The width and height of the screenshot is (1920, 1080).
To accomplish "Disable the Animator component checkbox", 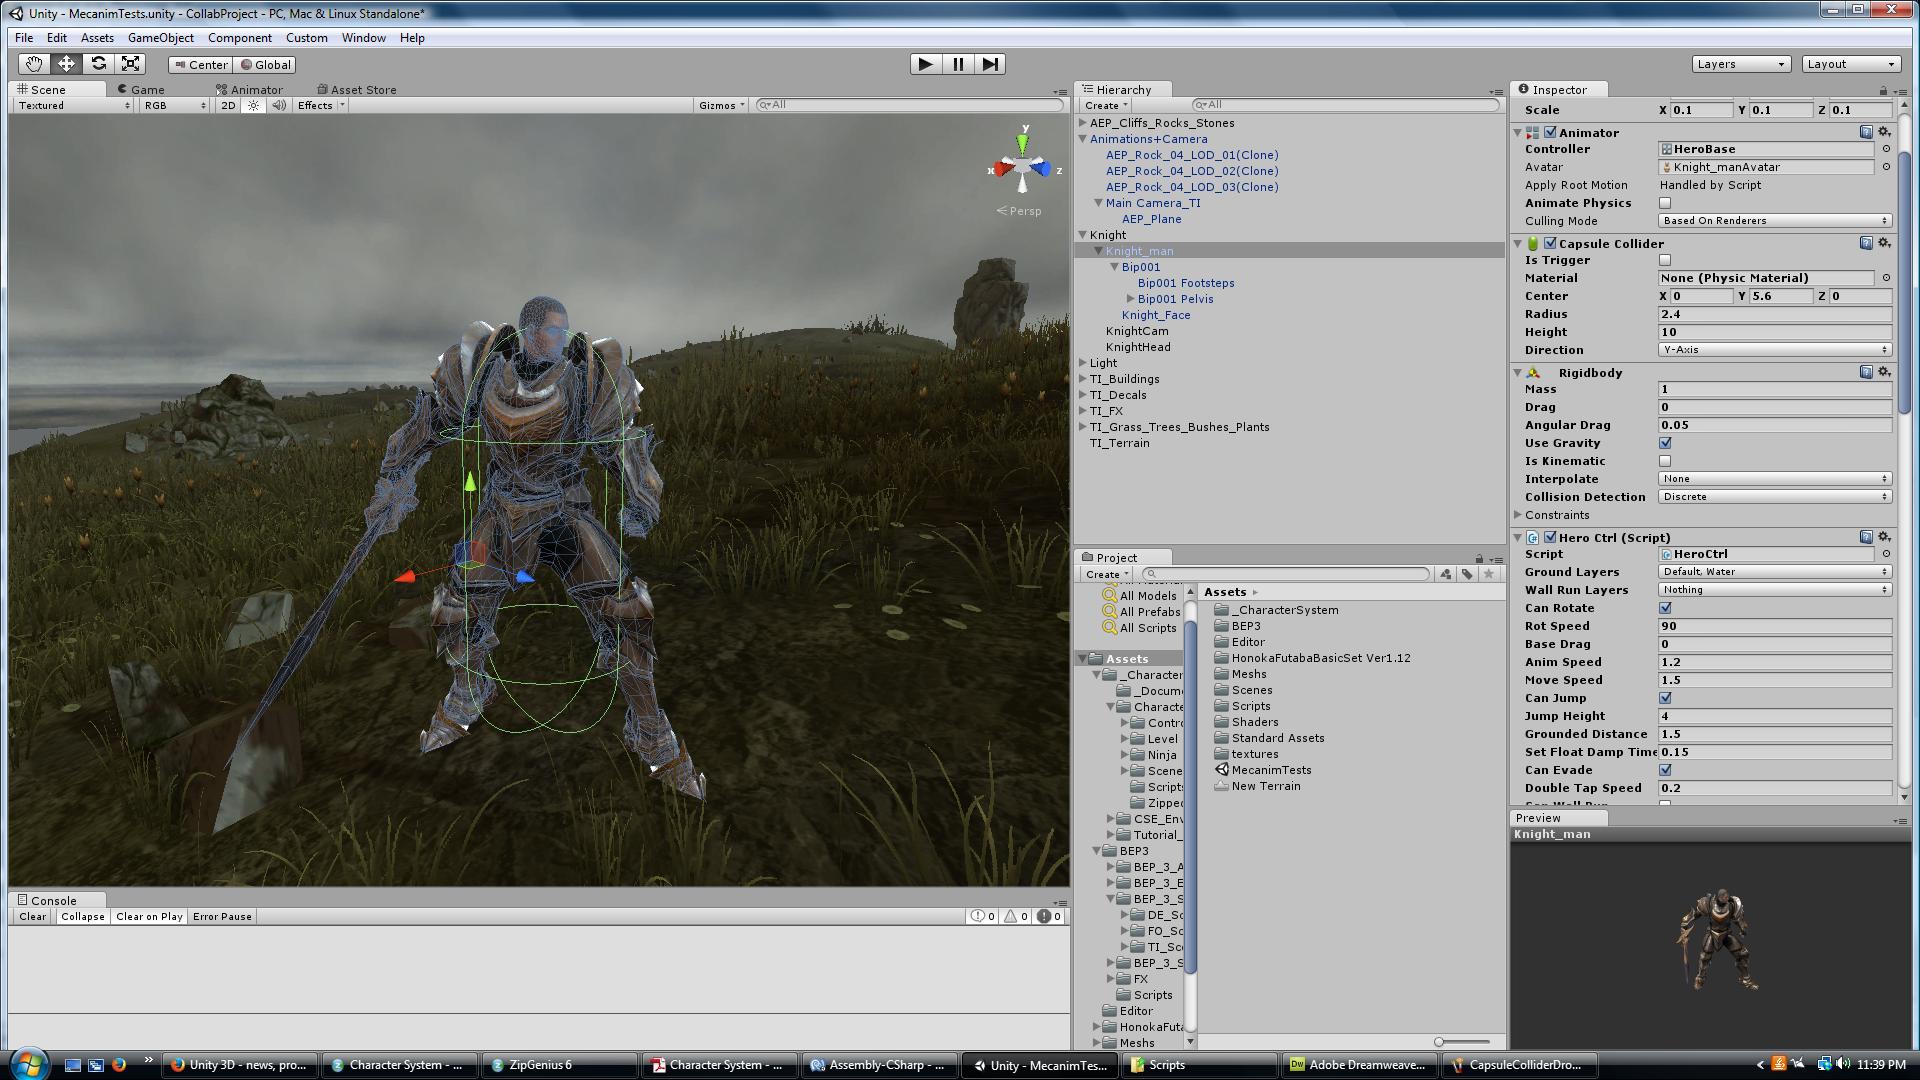I will click(1550, 132).
